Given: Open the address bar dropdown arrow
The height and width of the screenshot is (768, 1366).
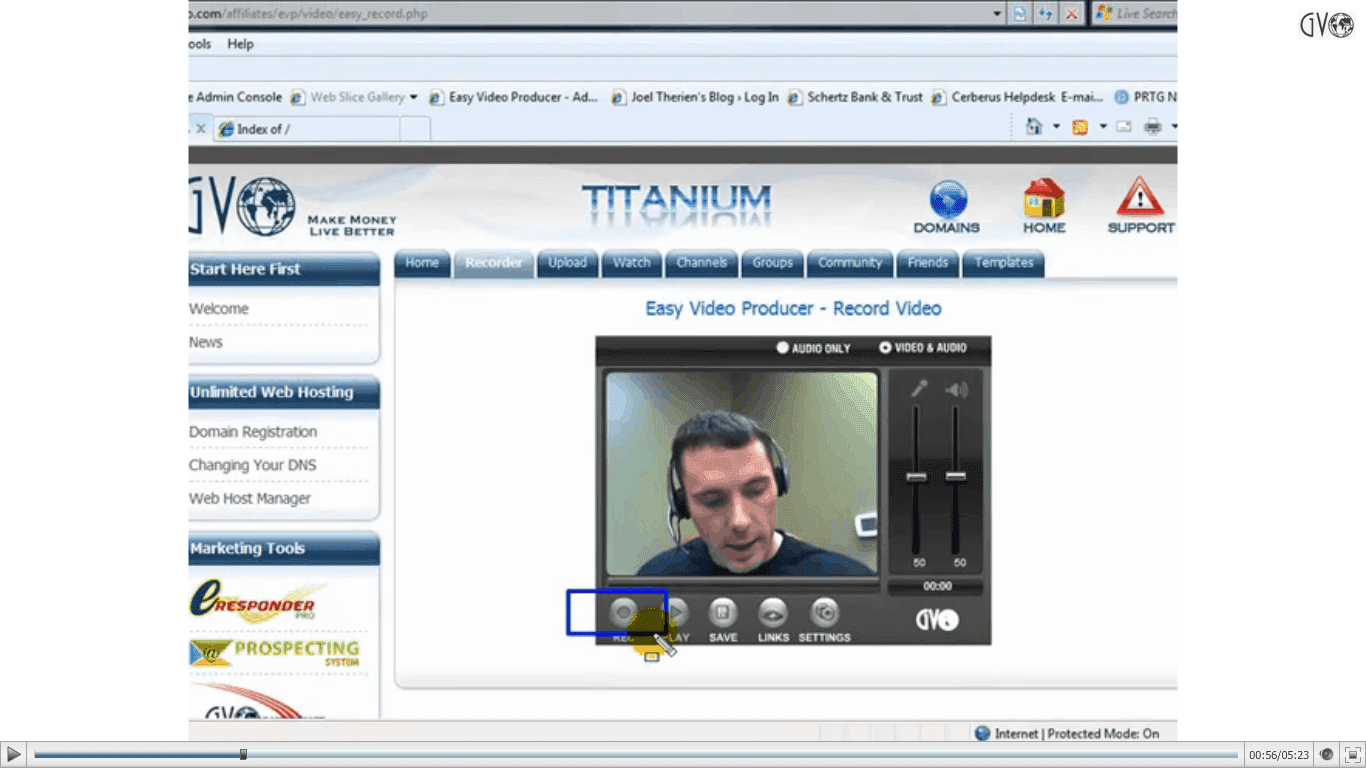Looking at the screenshot, I should click(x=997, y=14).
